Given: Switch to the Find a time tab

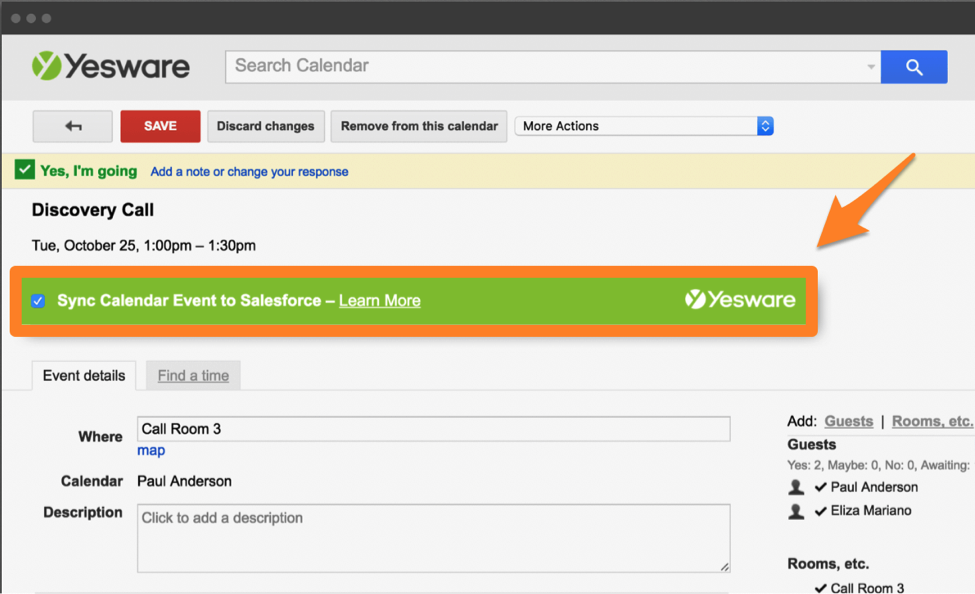Looking at the screenshot, I should click(192, 375).
